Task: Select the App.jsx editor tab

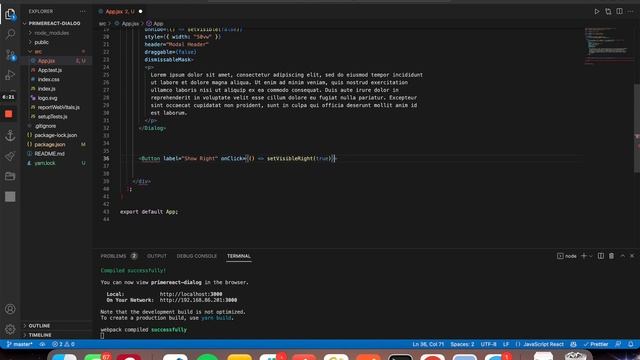Action: pos(119,11)
